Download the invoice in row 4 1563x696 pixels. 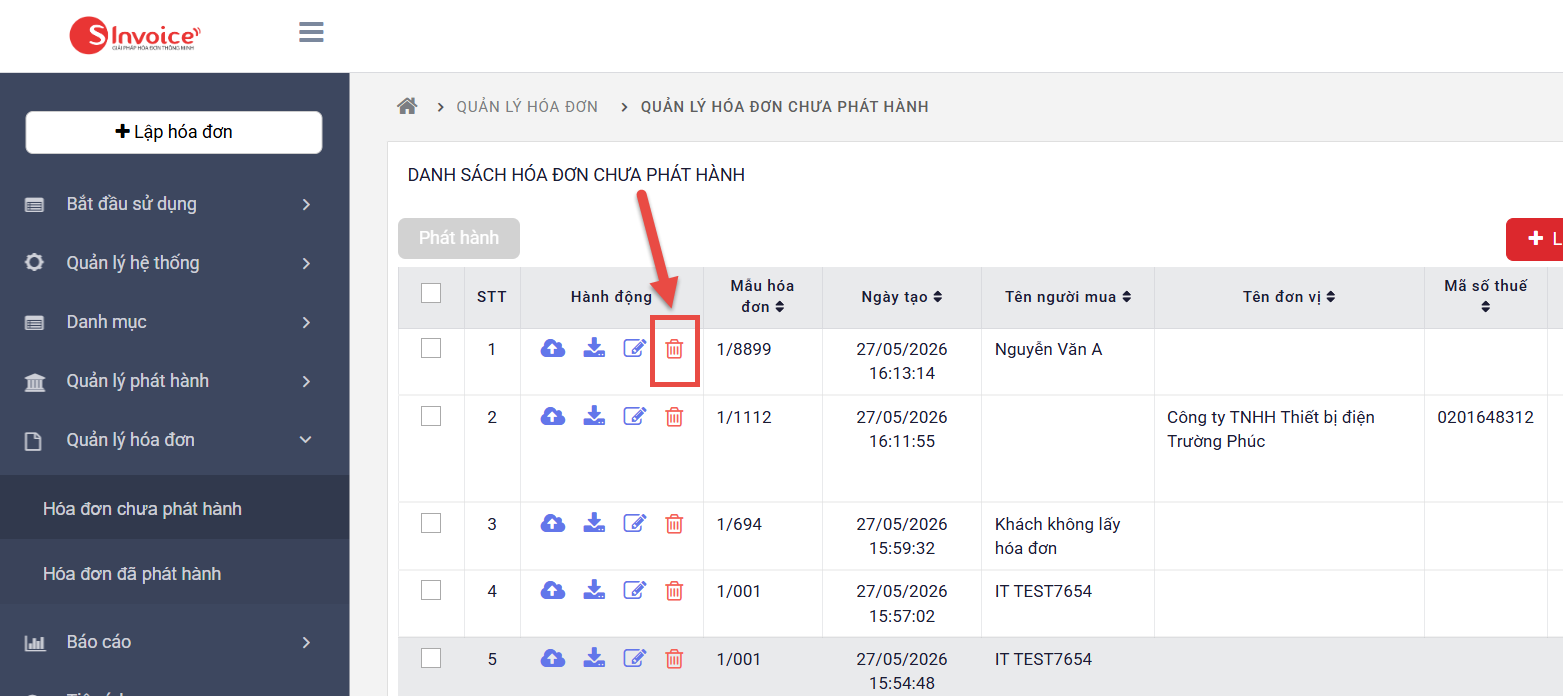pyautogui.click(x=595, y=591)
